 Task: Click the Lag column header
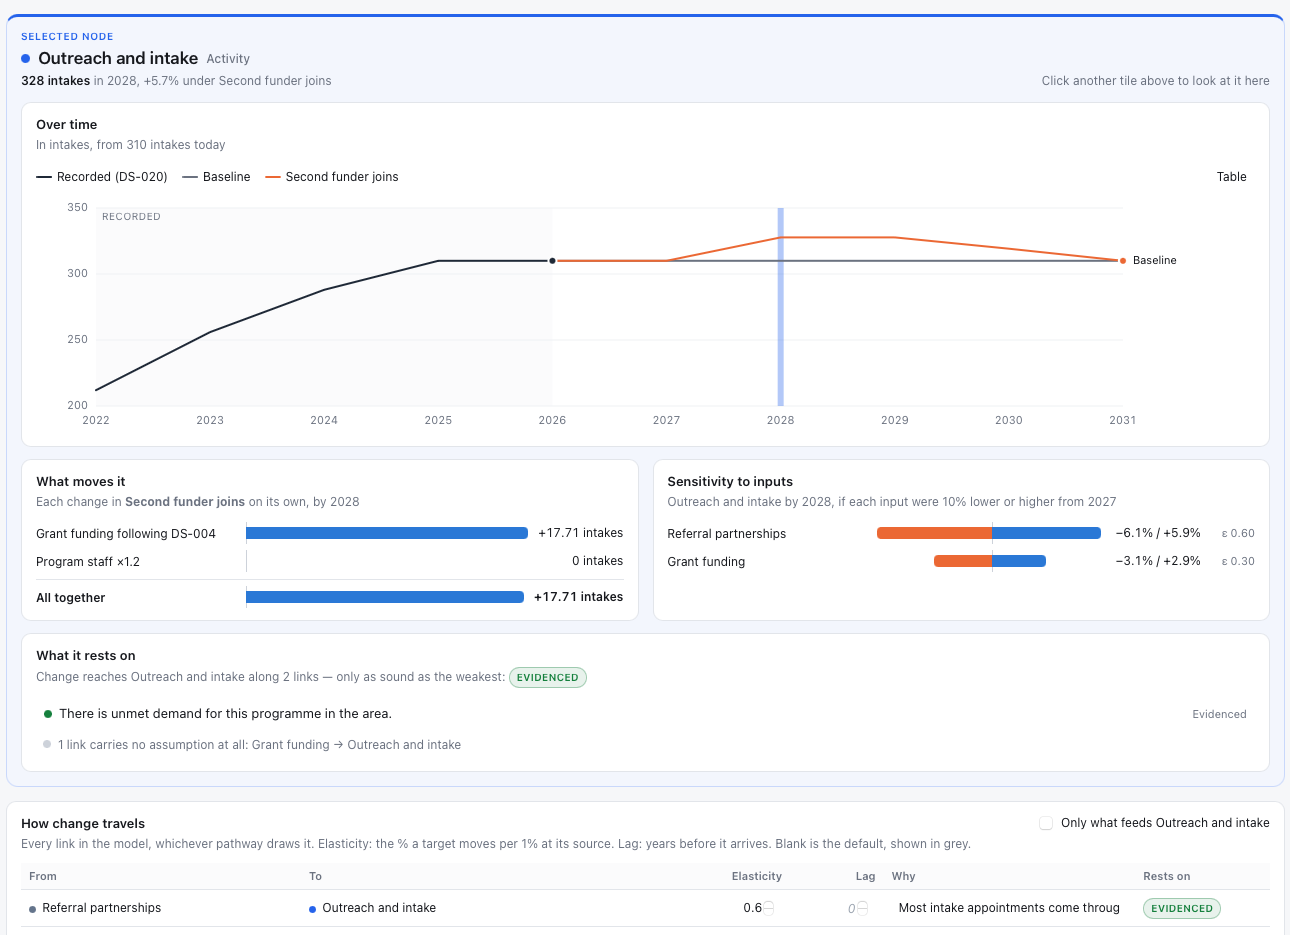865,876
